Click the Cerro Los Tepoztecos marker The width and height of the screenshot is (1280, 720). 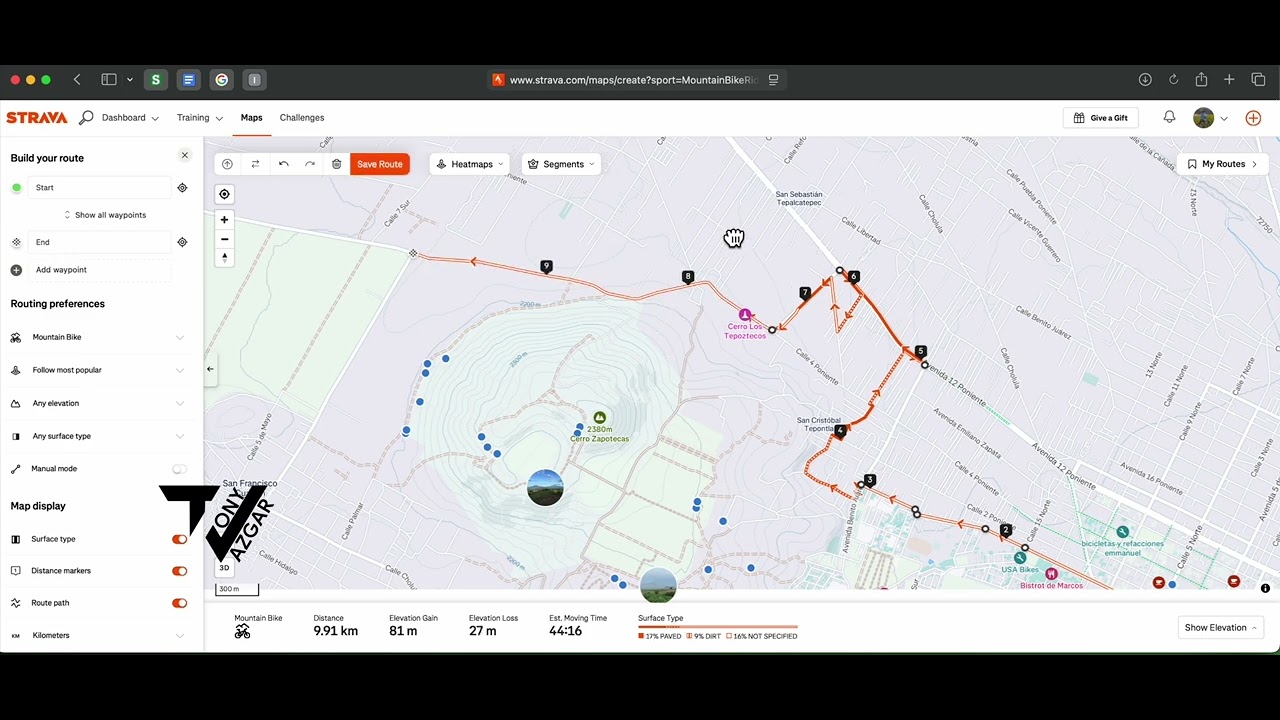tap(744, 315)
